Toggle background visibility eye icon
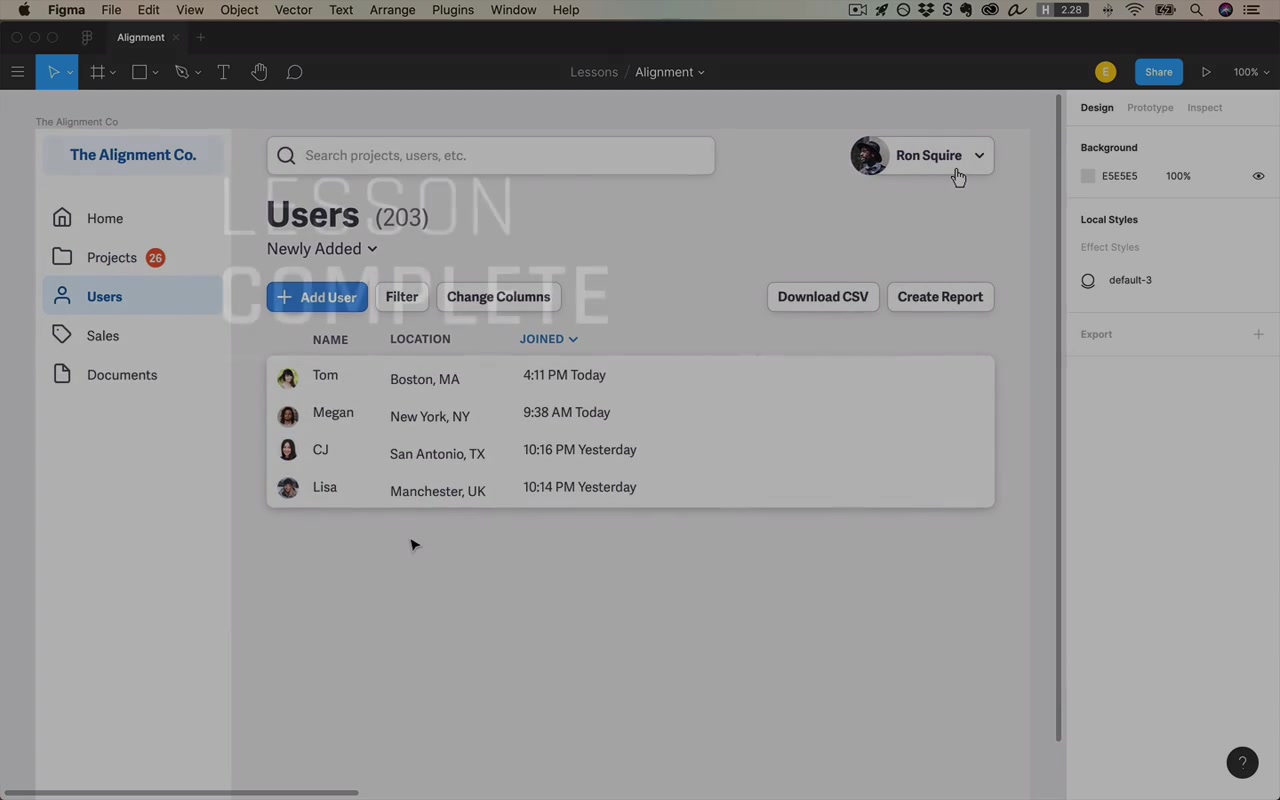The width and height of the screenshot is (1280, 800). (1258, 176)
